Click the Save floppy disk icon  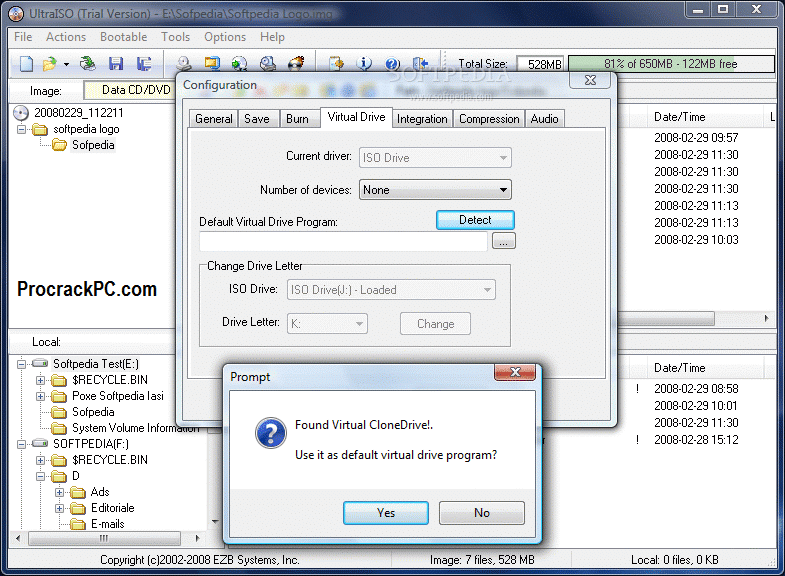(x=116, y=64)
